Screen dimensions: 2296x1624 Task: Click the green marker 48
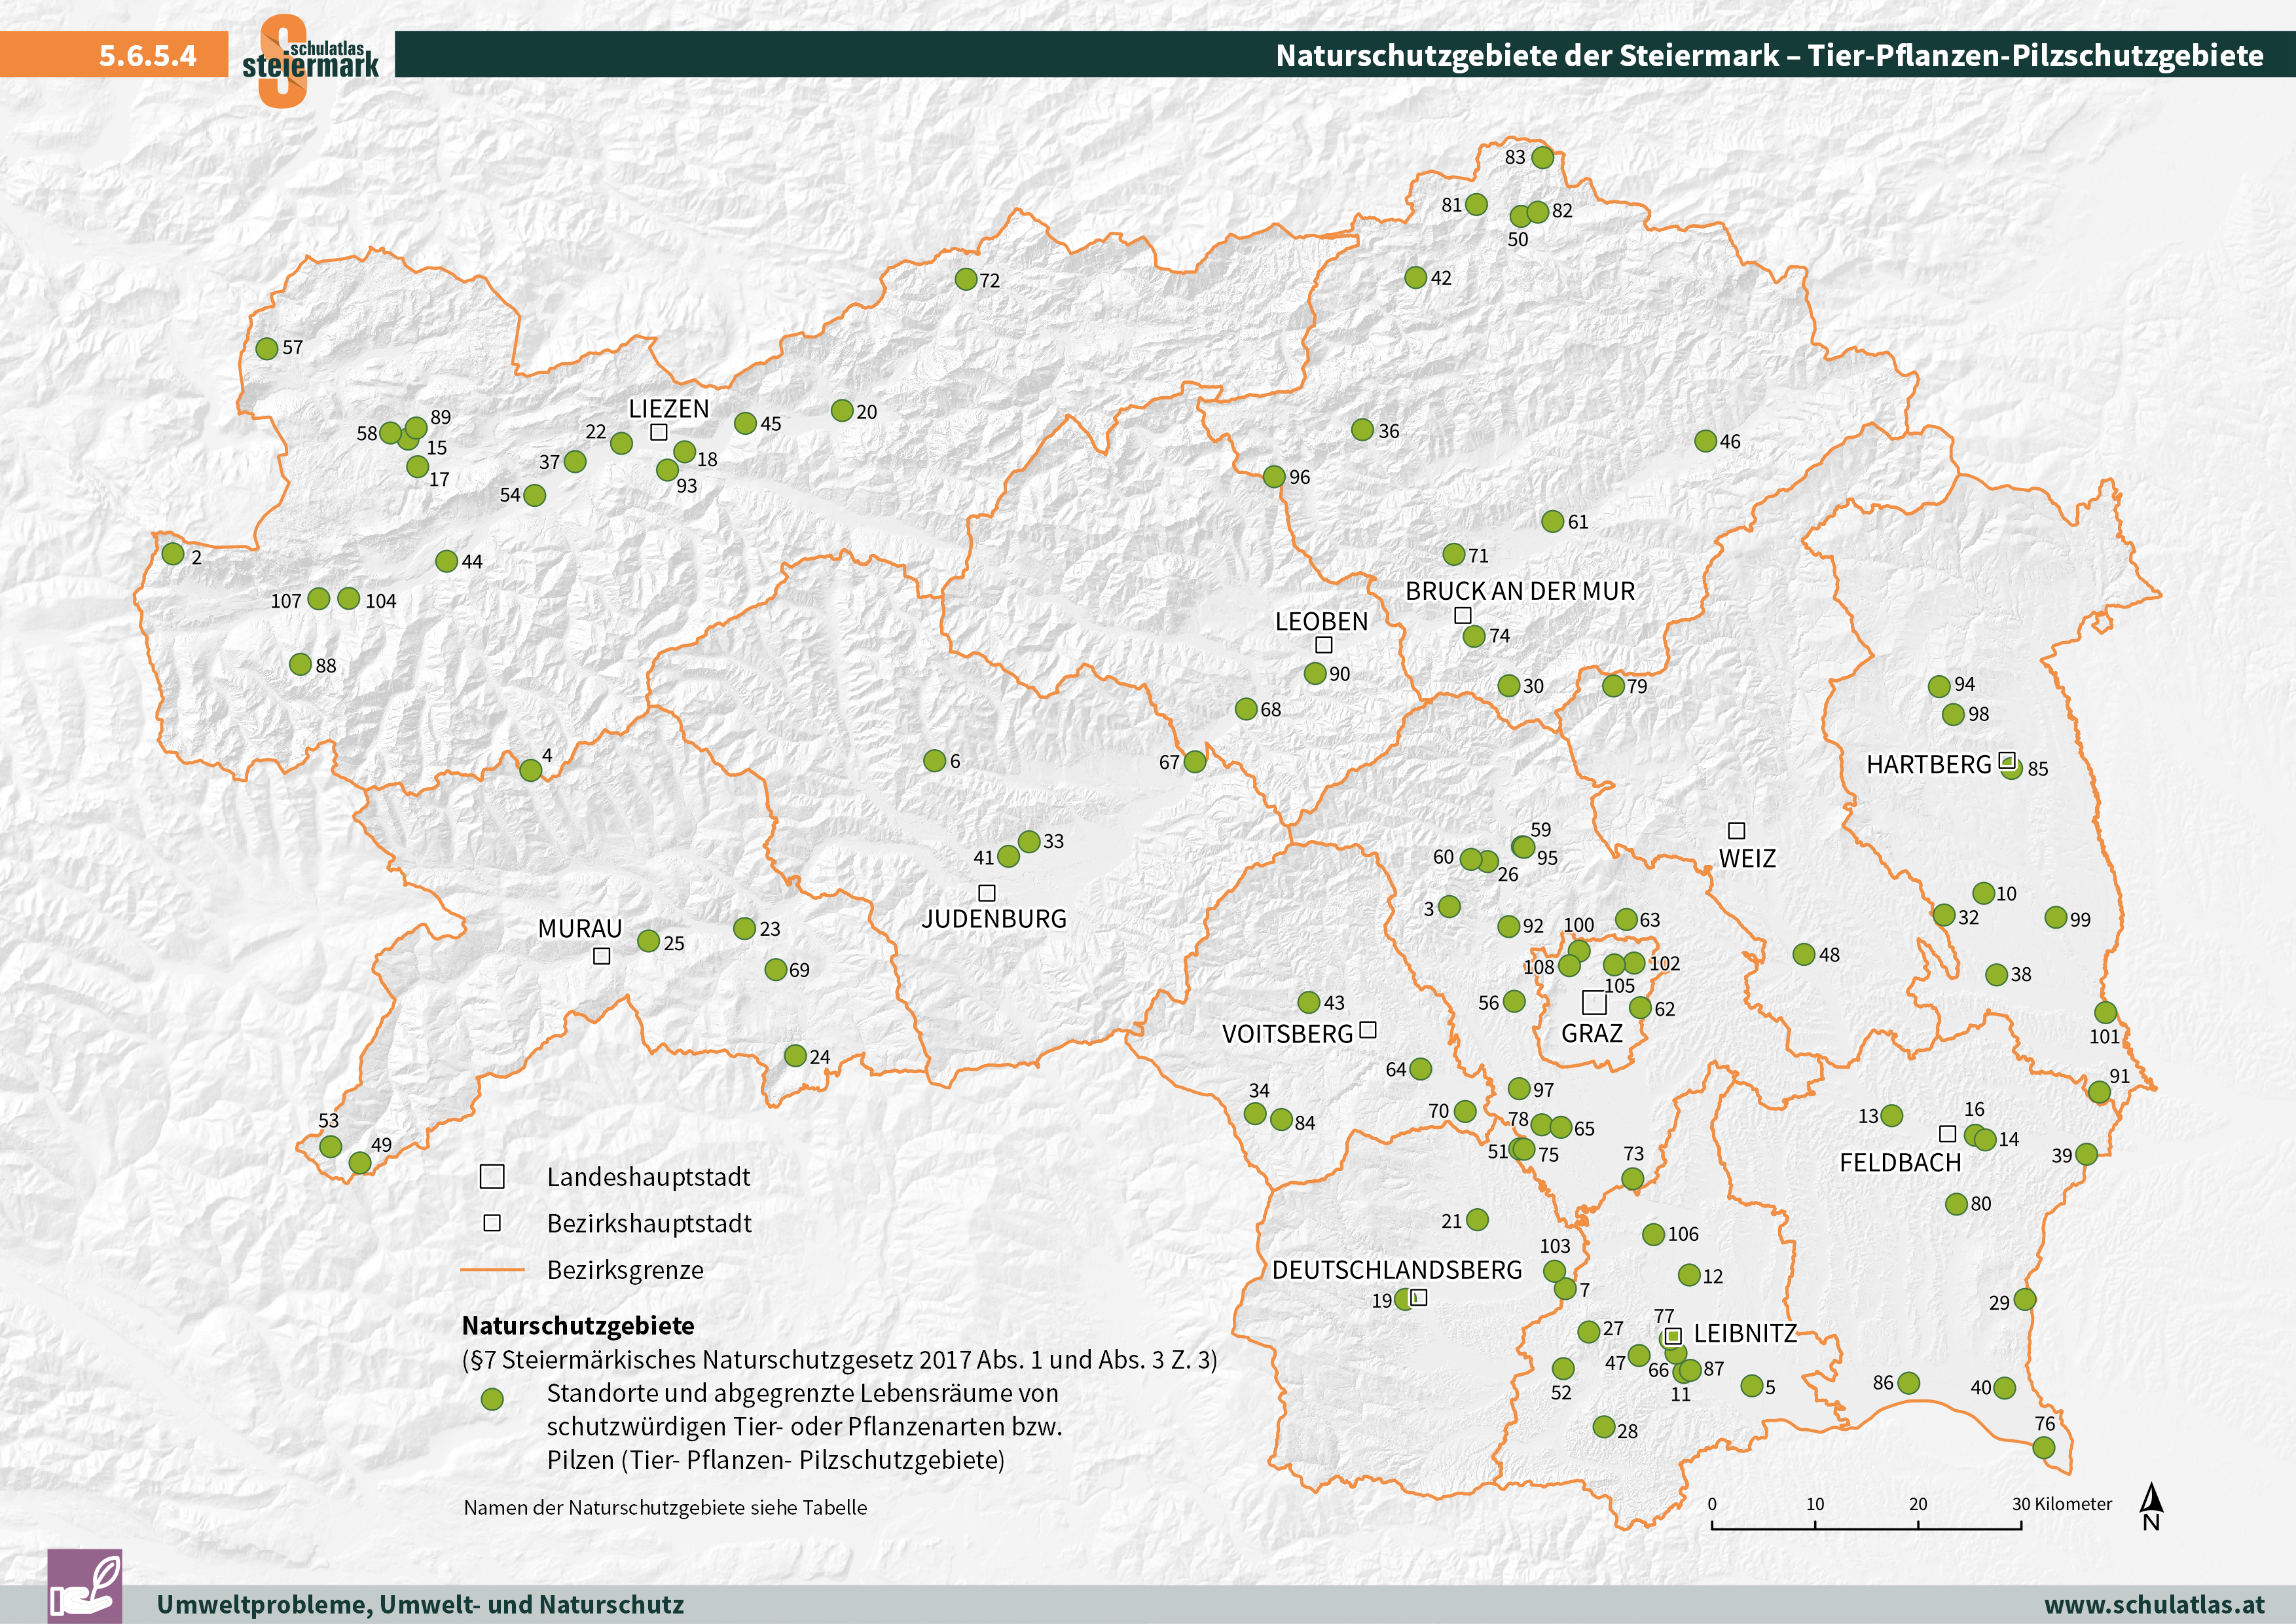pyautogui.click(x=1804, y=954)
